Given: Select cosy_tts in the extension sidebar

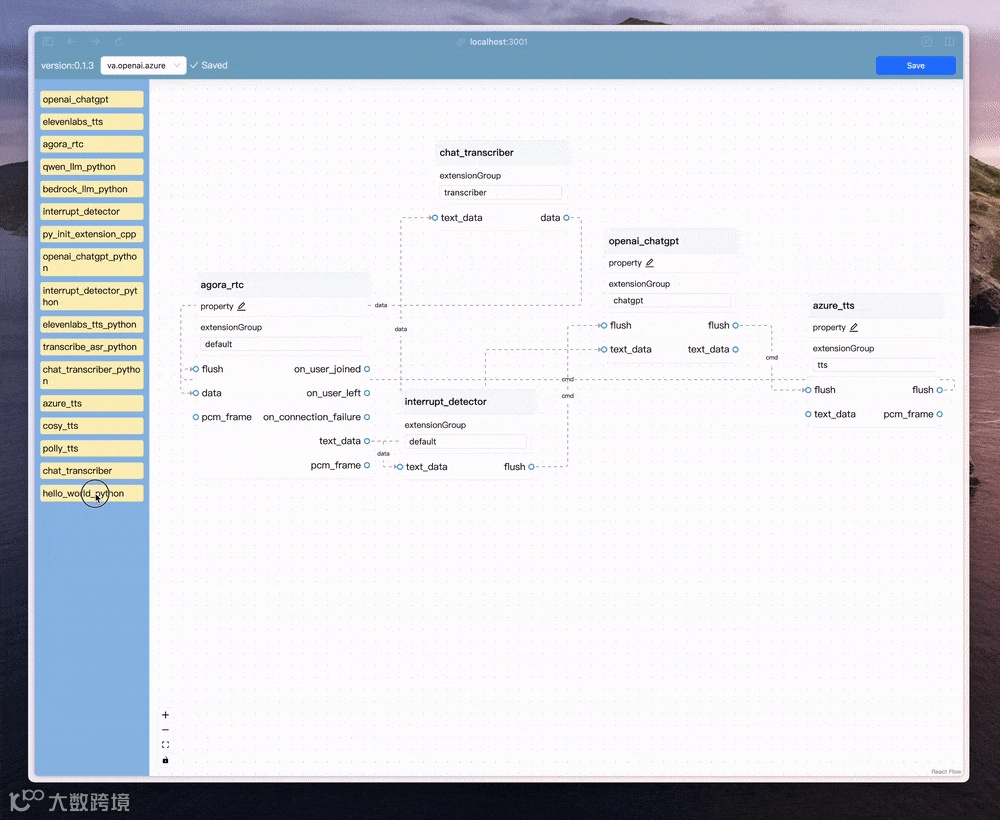Looking at the screenshot, I should pyautogui.click(x=92, y=425).
